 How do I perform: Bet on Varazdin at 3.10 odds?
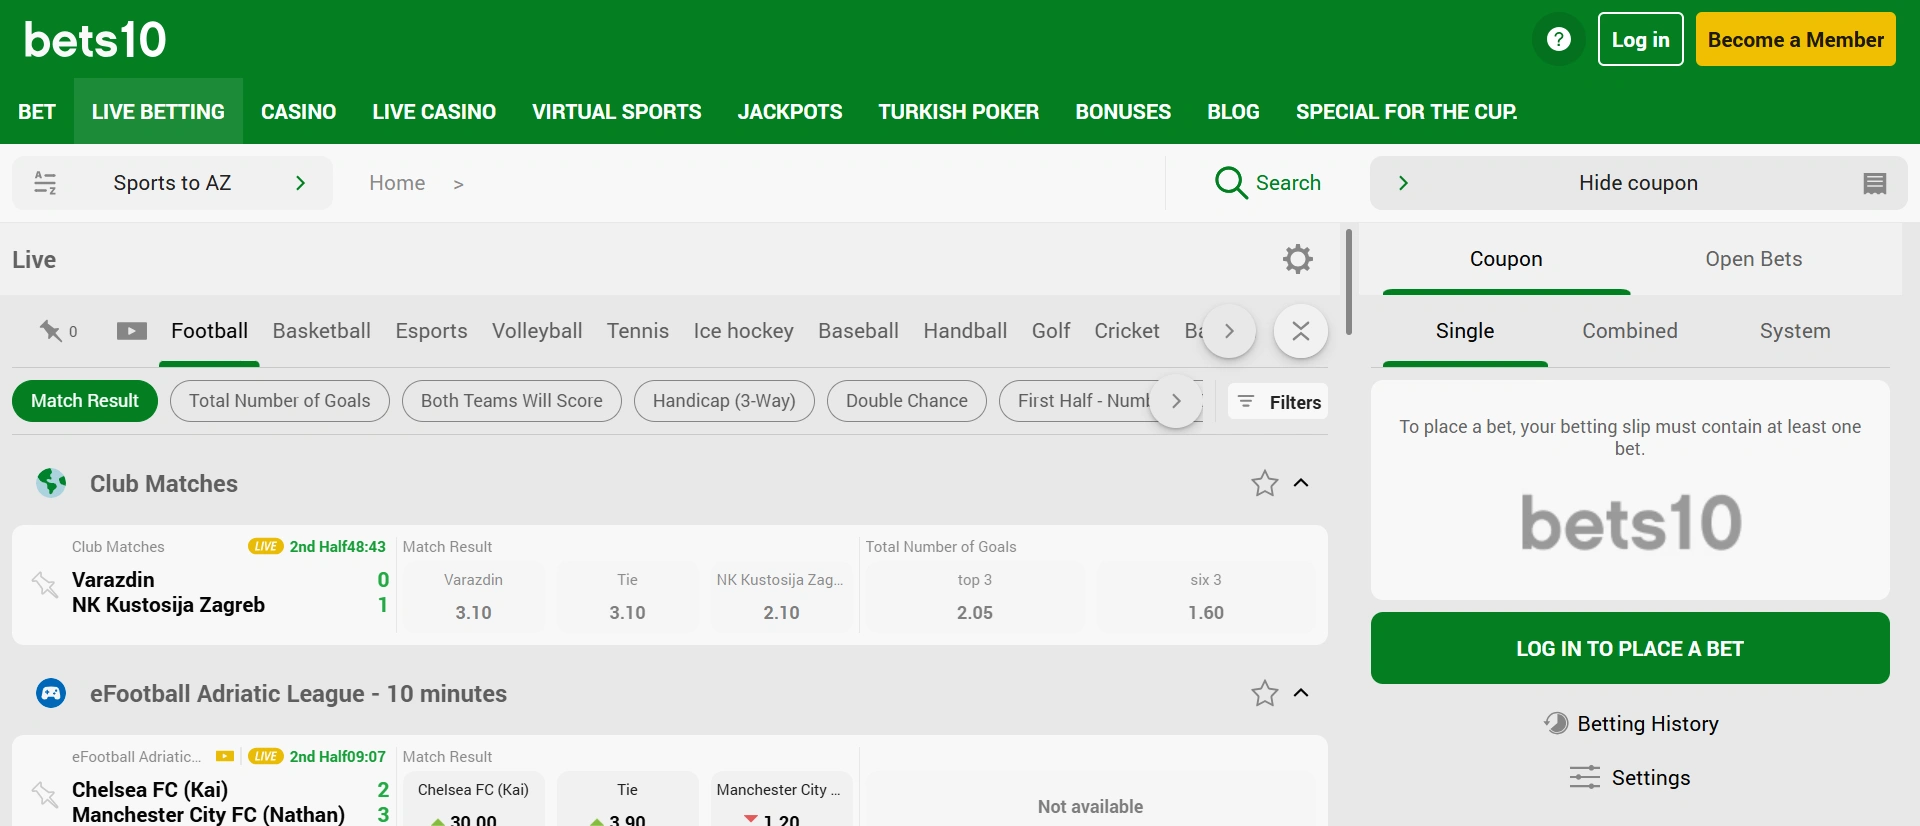473,597
